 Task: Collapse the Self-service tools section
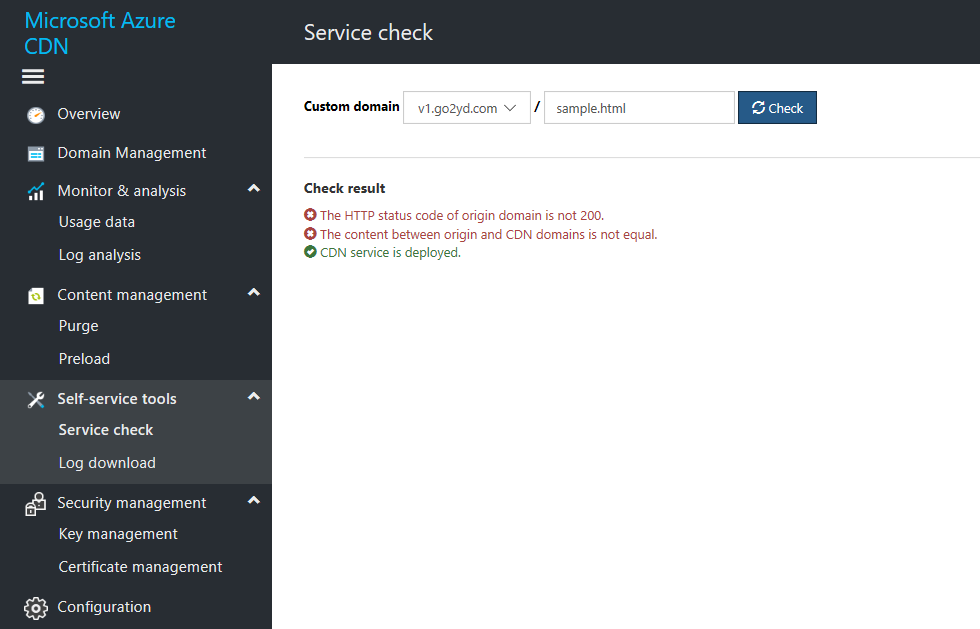[254, 396]
